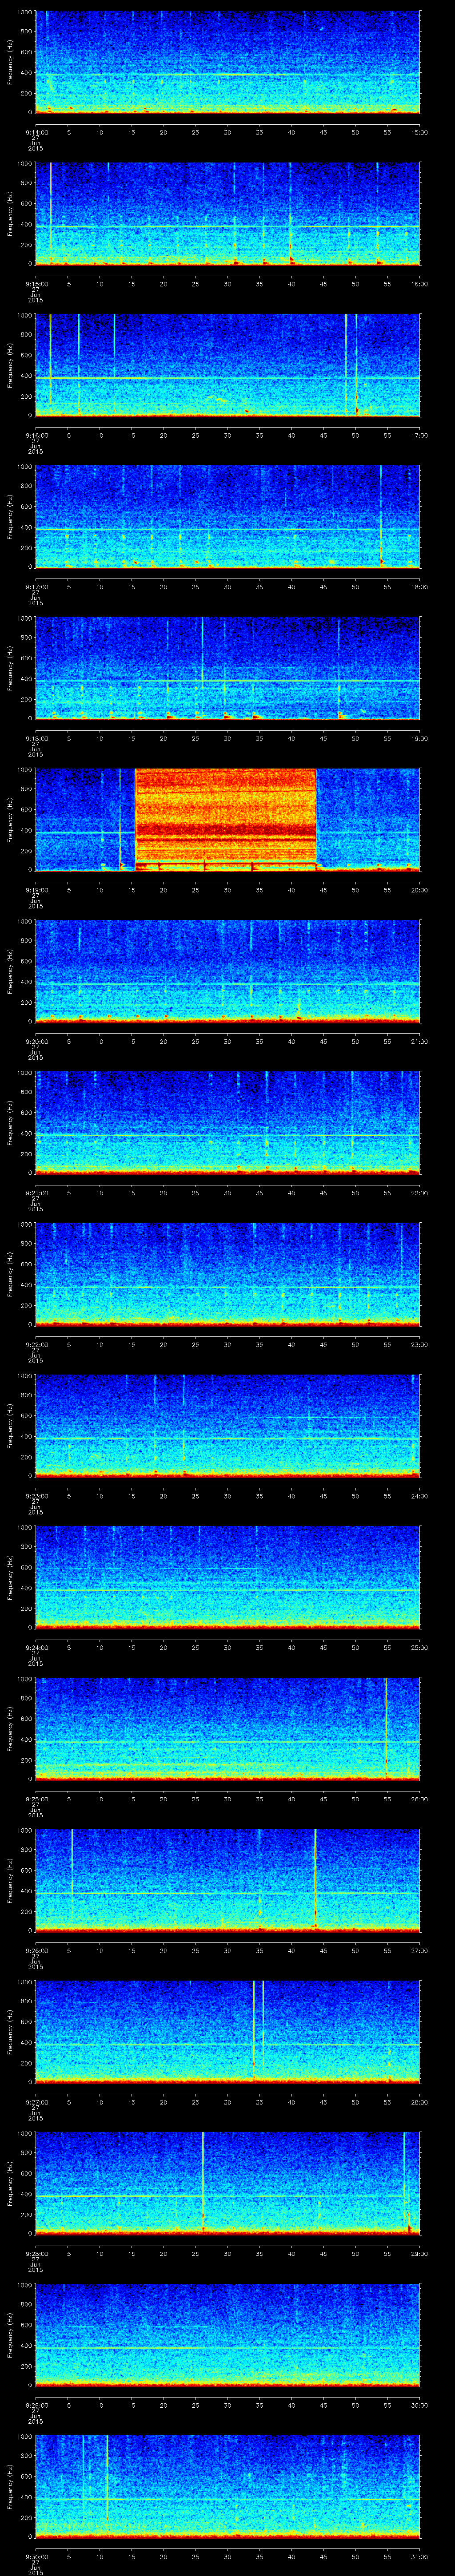Screen dimensions: 455x2576
Task: View the spectrogram panel starting at 9:20:00
Action: click(x=227, y=972)
